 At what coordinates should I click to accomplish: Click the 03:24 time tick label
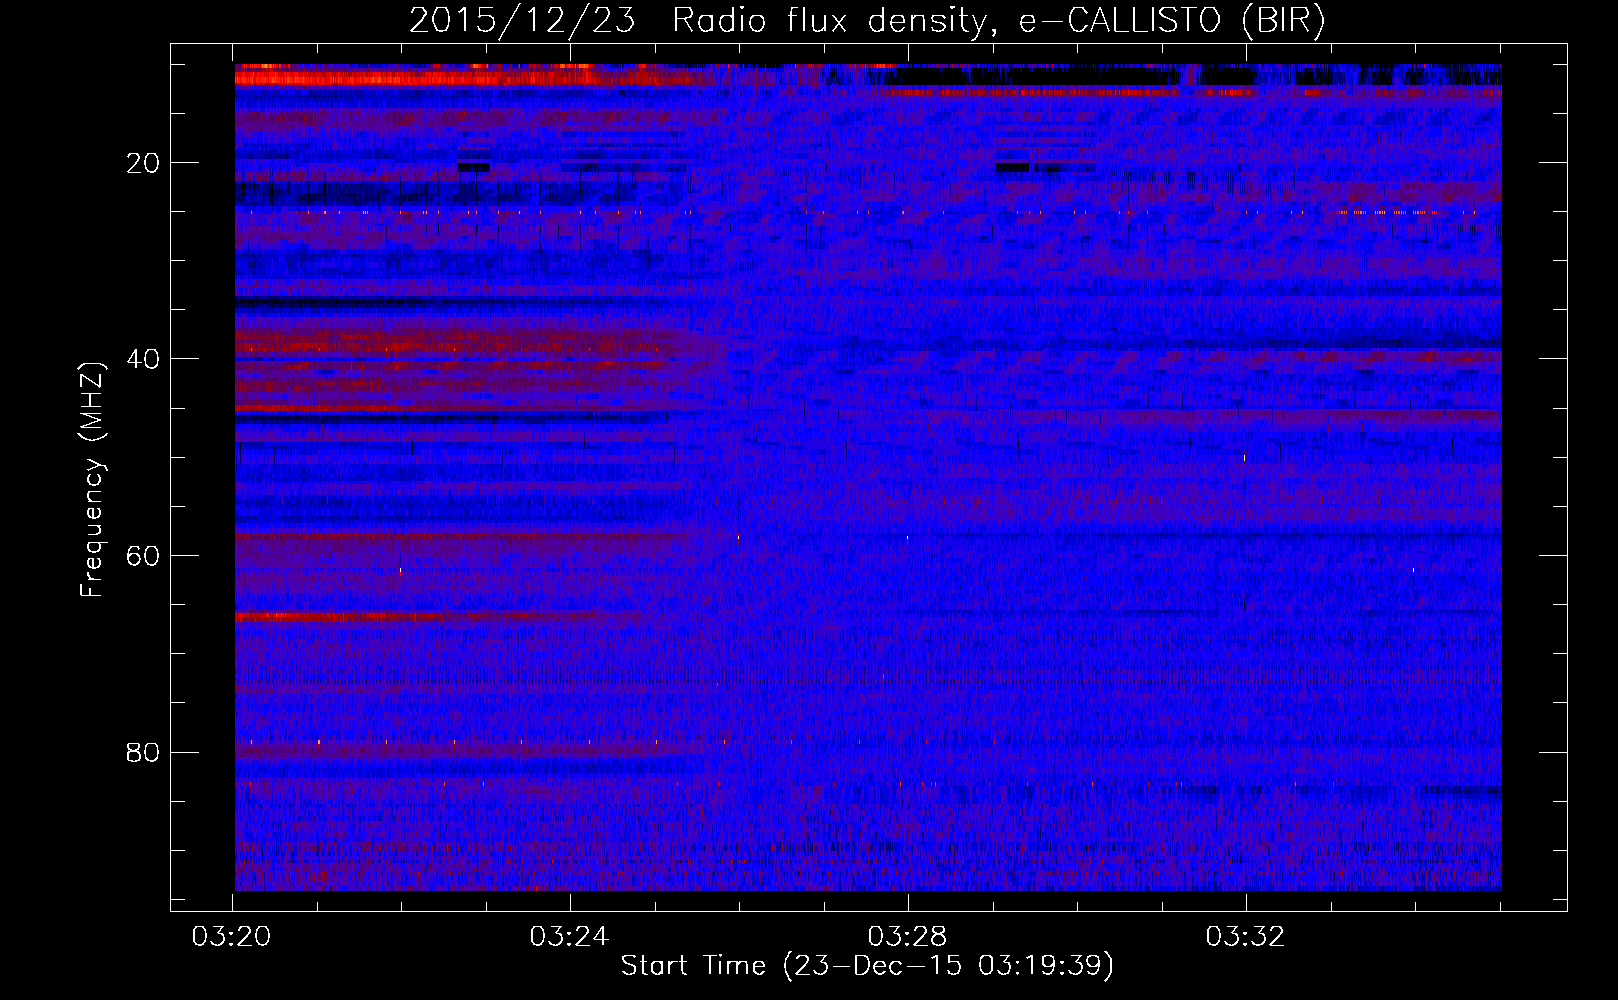pos(570,937)
